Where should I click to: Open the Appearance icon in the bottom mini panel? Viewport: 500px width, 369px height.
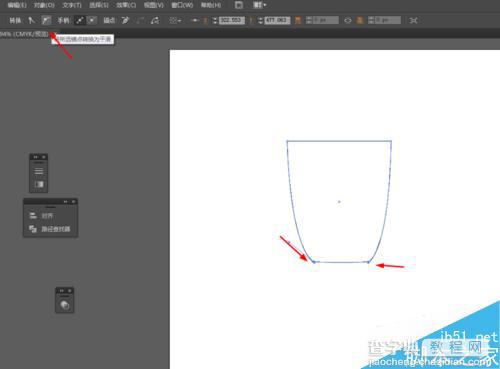click(x=65, y=305)
